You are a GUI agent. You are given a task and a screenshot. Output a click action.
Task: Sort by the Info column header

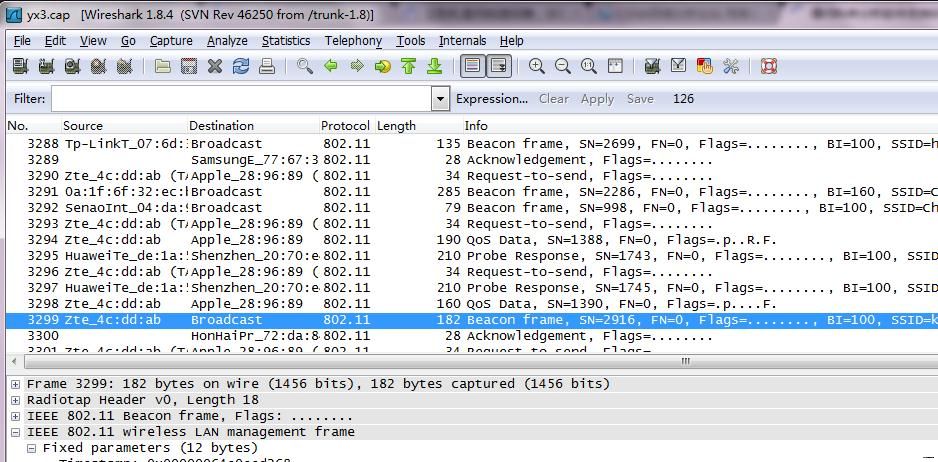coord(700,126)
